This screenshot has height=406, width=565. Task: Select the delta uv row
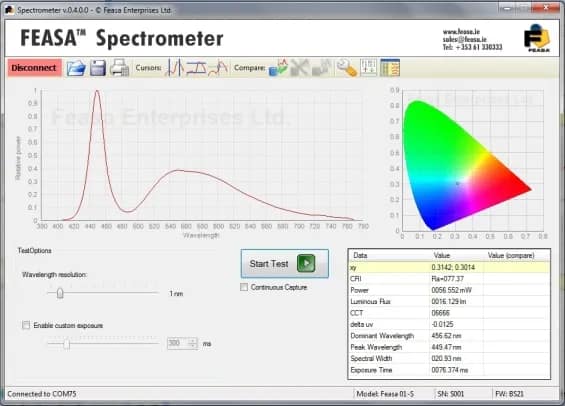coord(449,325)
